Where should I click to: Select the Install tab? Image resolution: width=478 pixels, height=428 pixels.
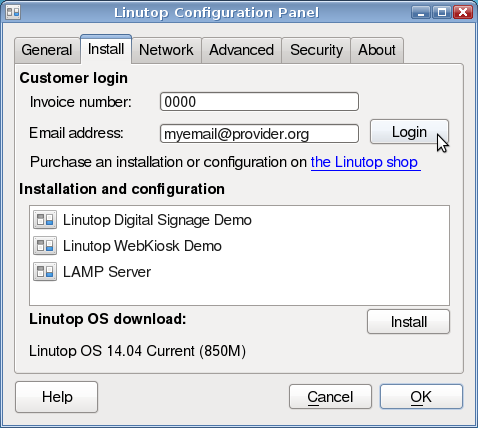(106, 49)
